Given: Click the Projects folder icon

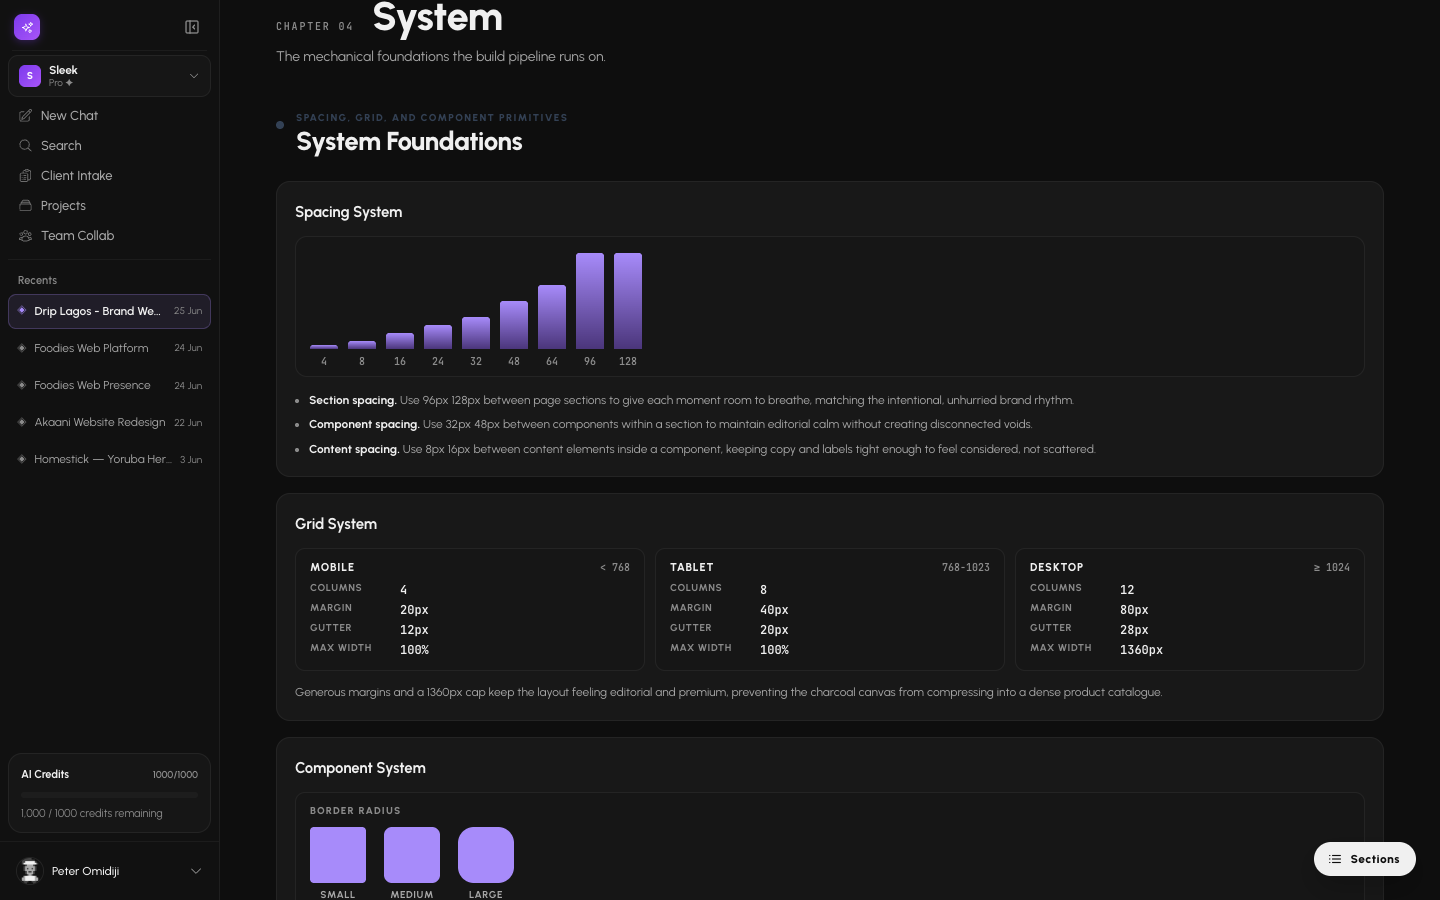Looking at the screenshot, I should pyautogui.click(x=26, y=206).
